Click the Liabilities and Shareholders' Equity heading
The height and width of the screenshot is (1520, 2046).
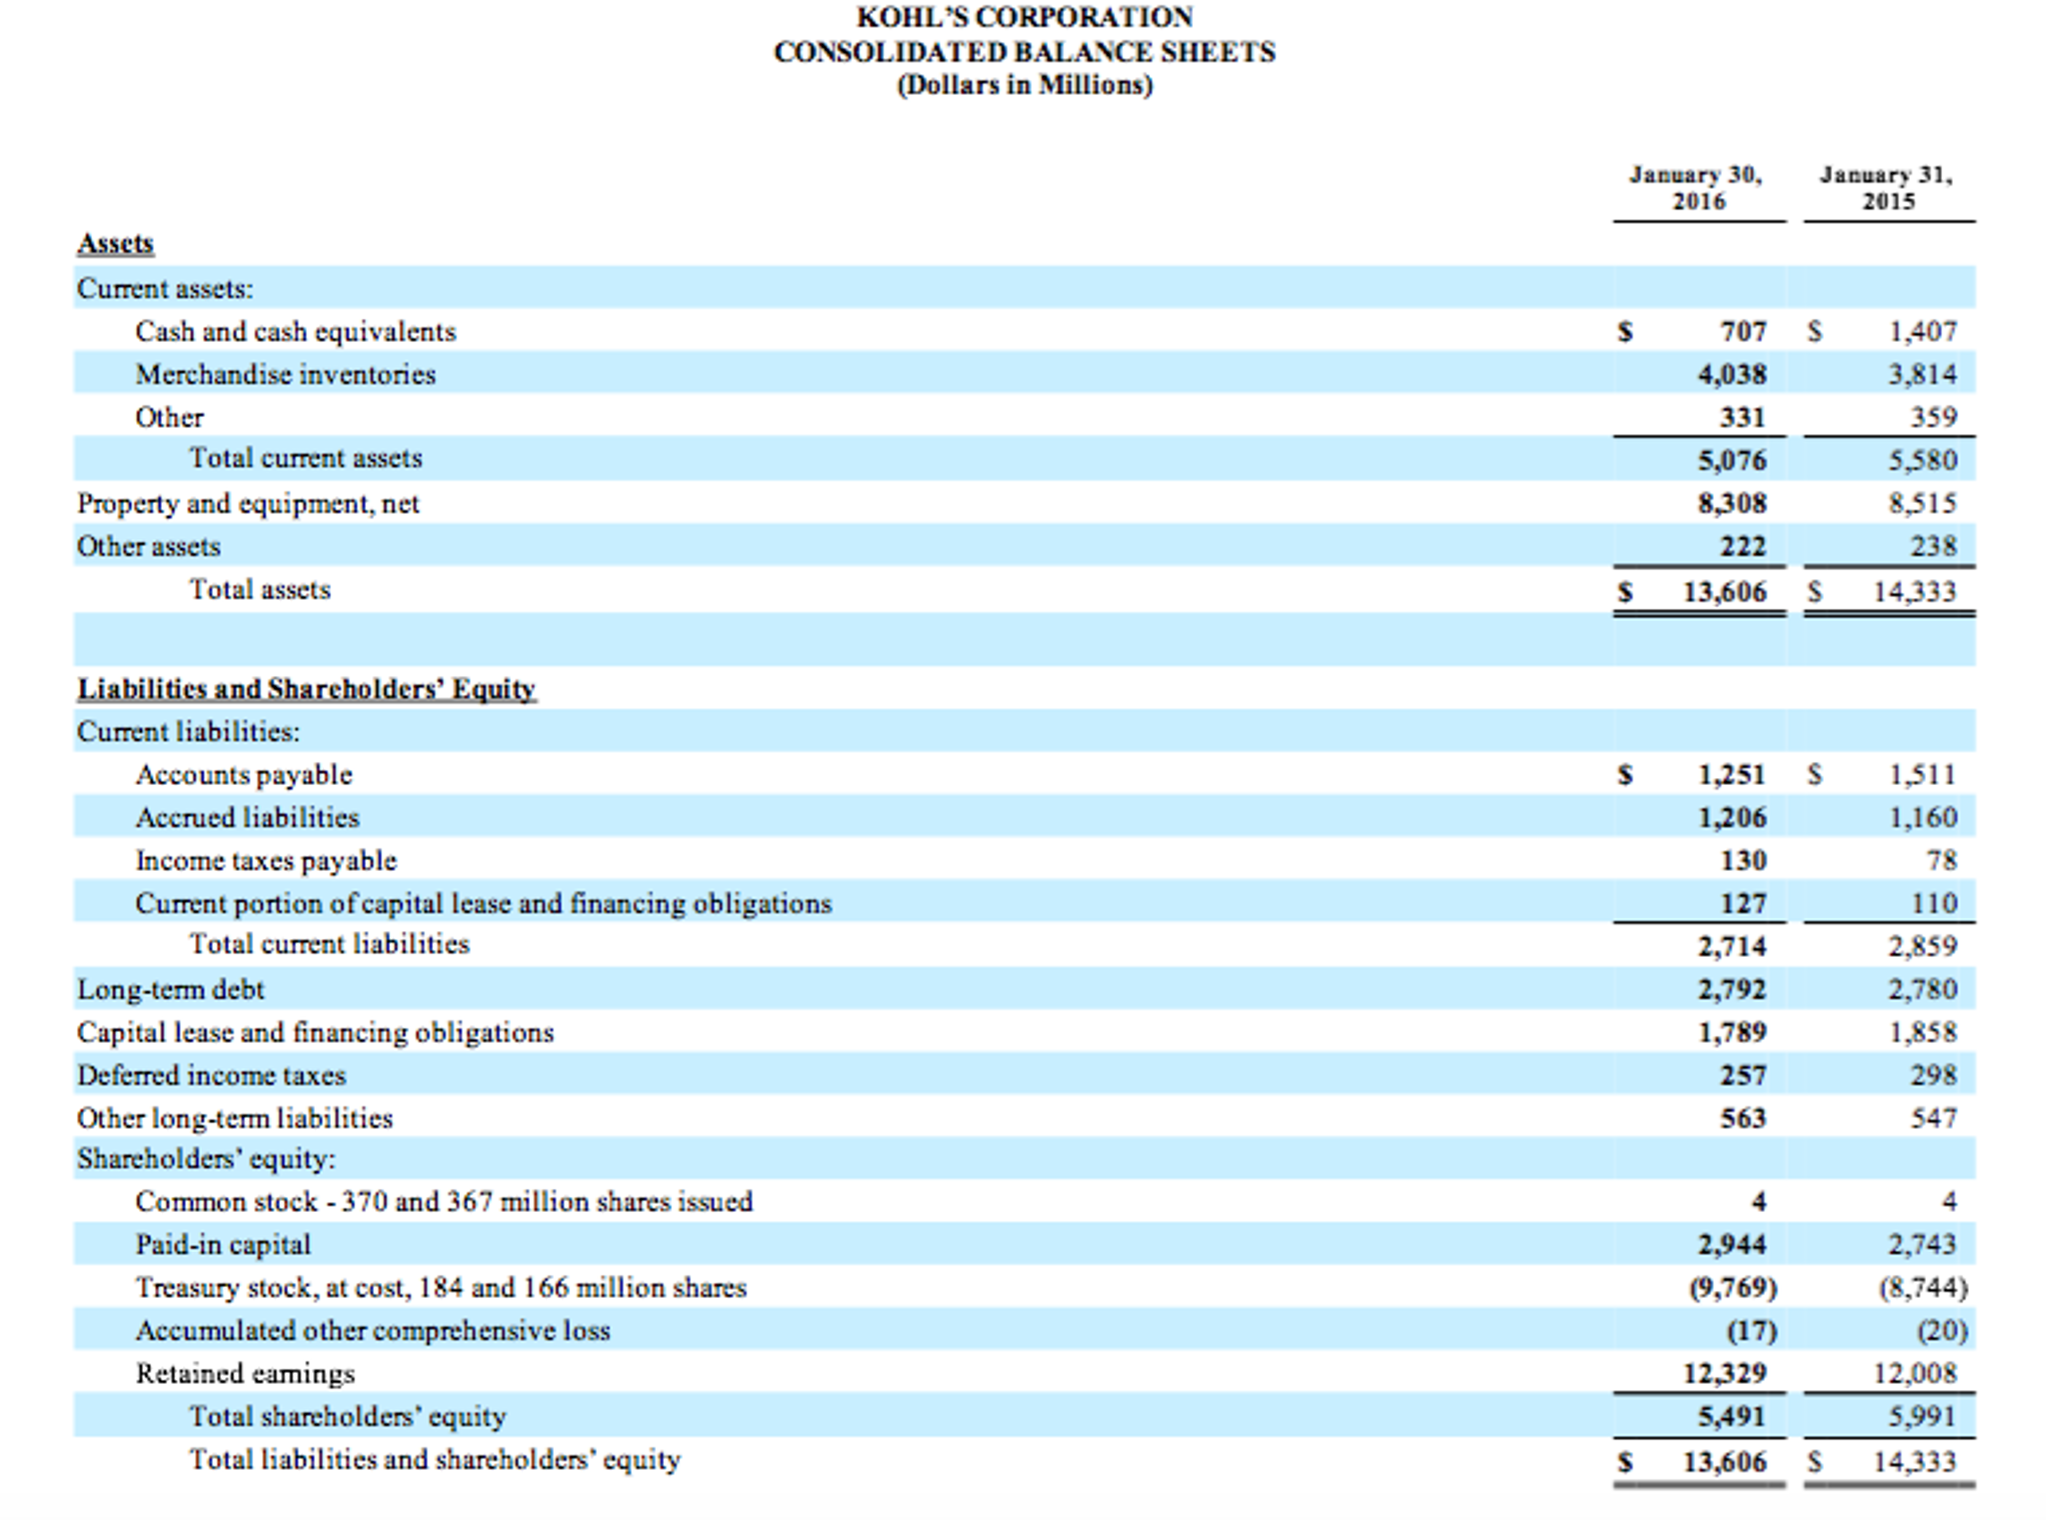click(307, 689)
